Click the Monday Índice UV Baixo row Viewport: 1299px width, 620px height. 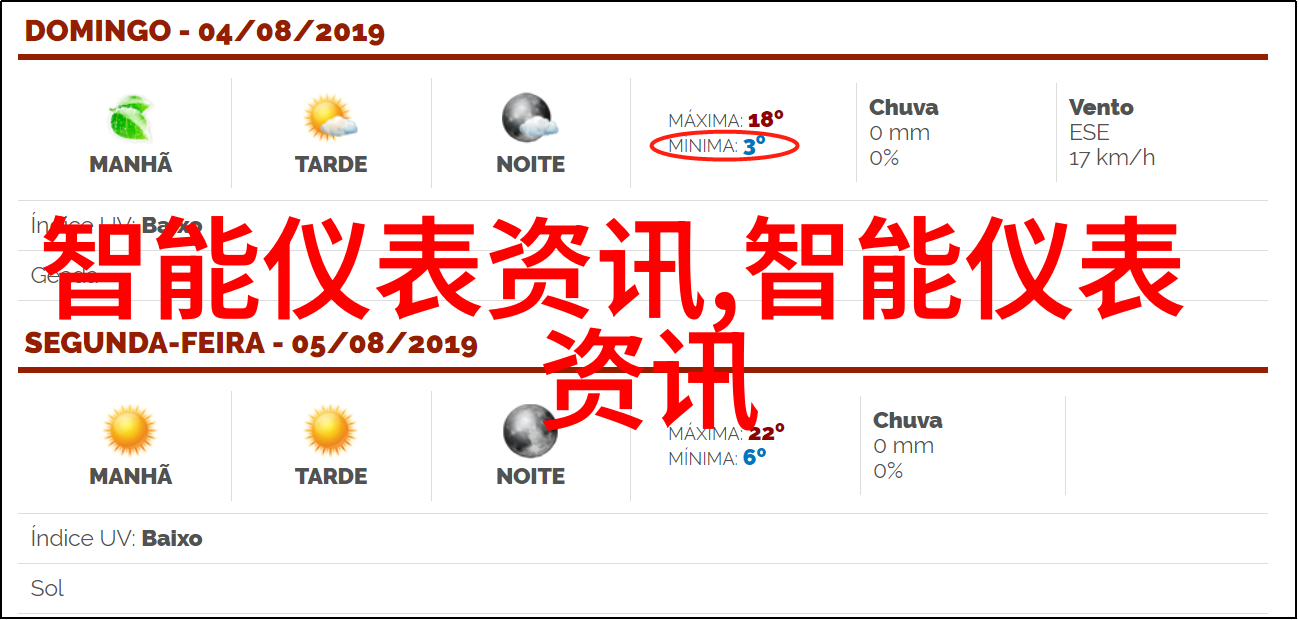pyautogui.click(x=643, y=538)
